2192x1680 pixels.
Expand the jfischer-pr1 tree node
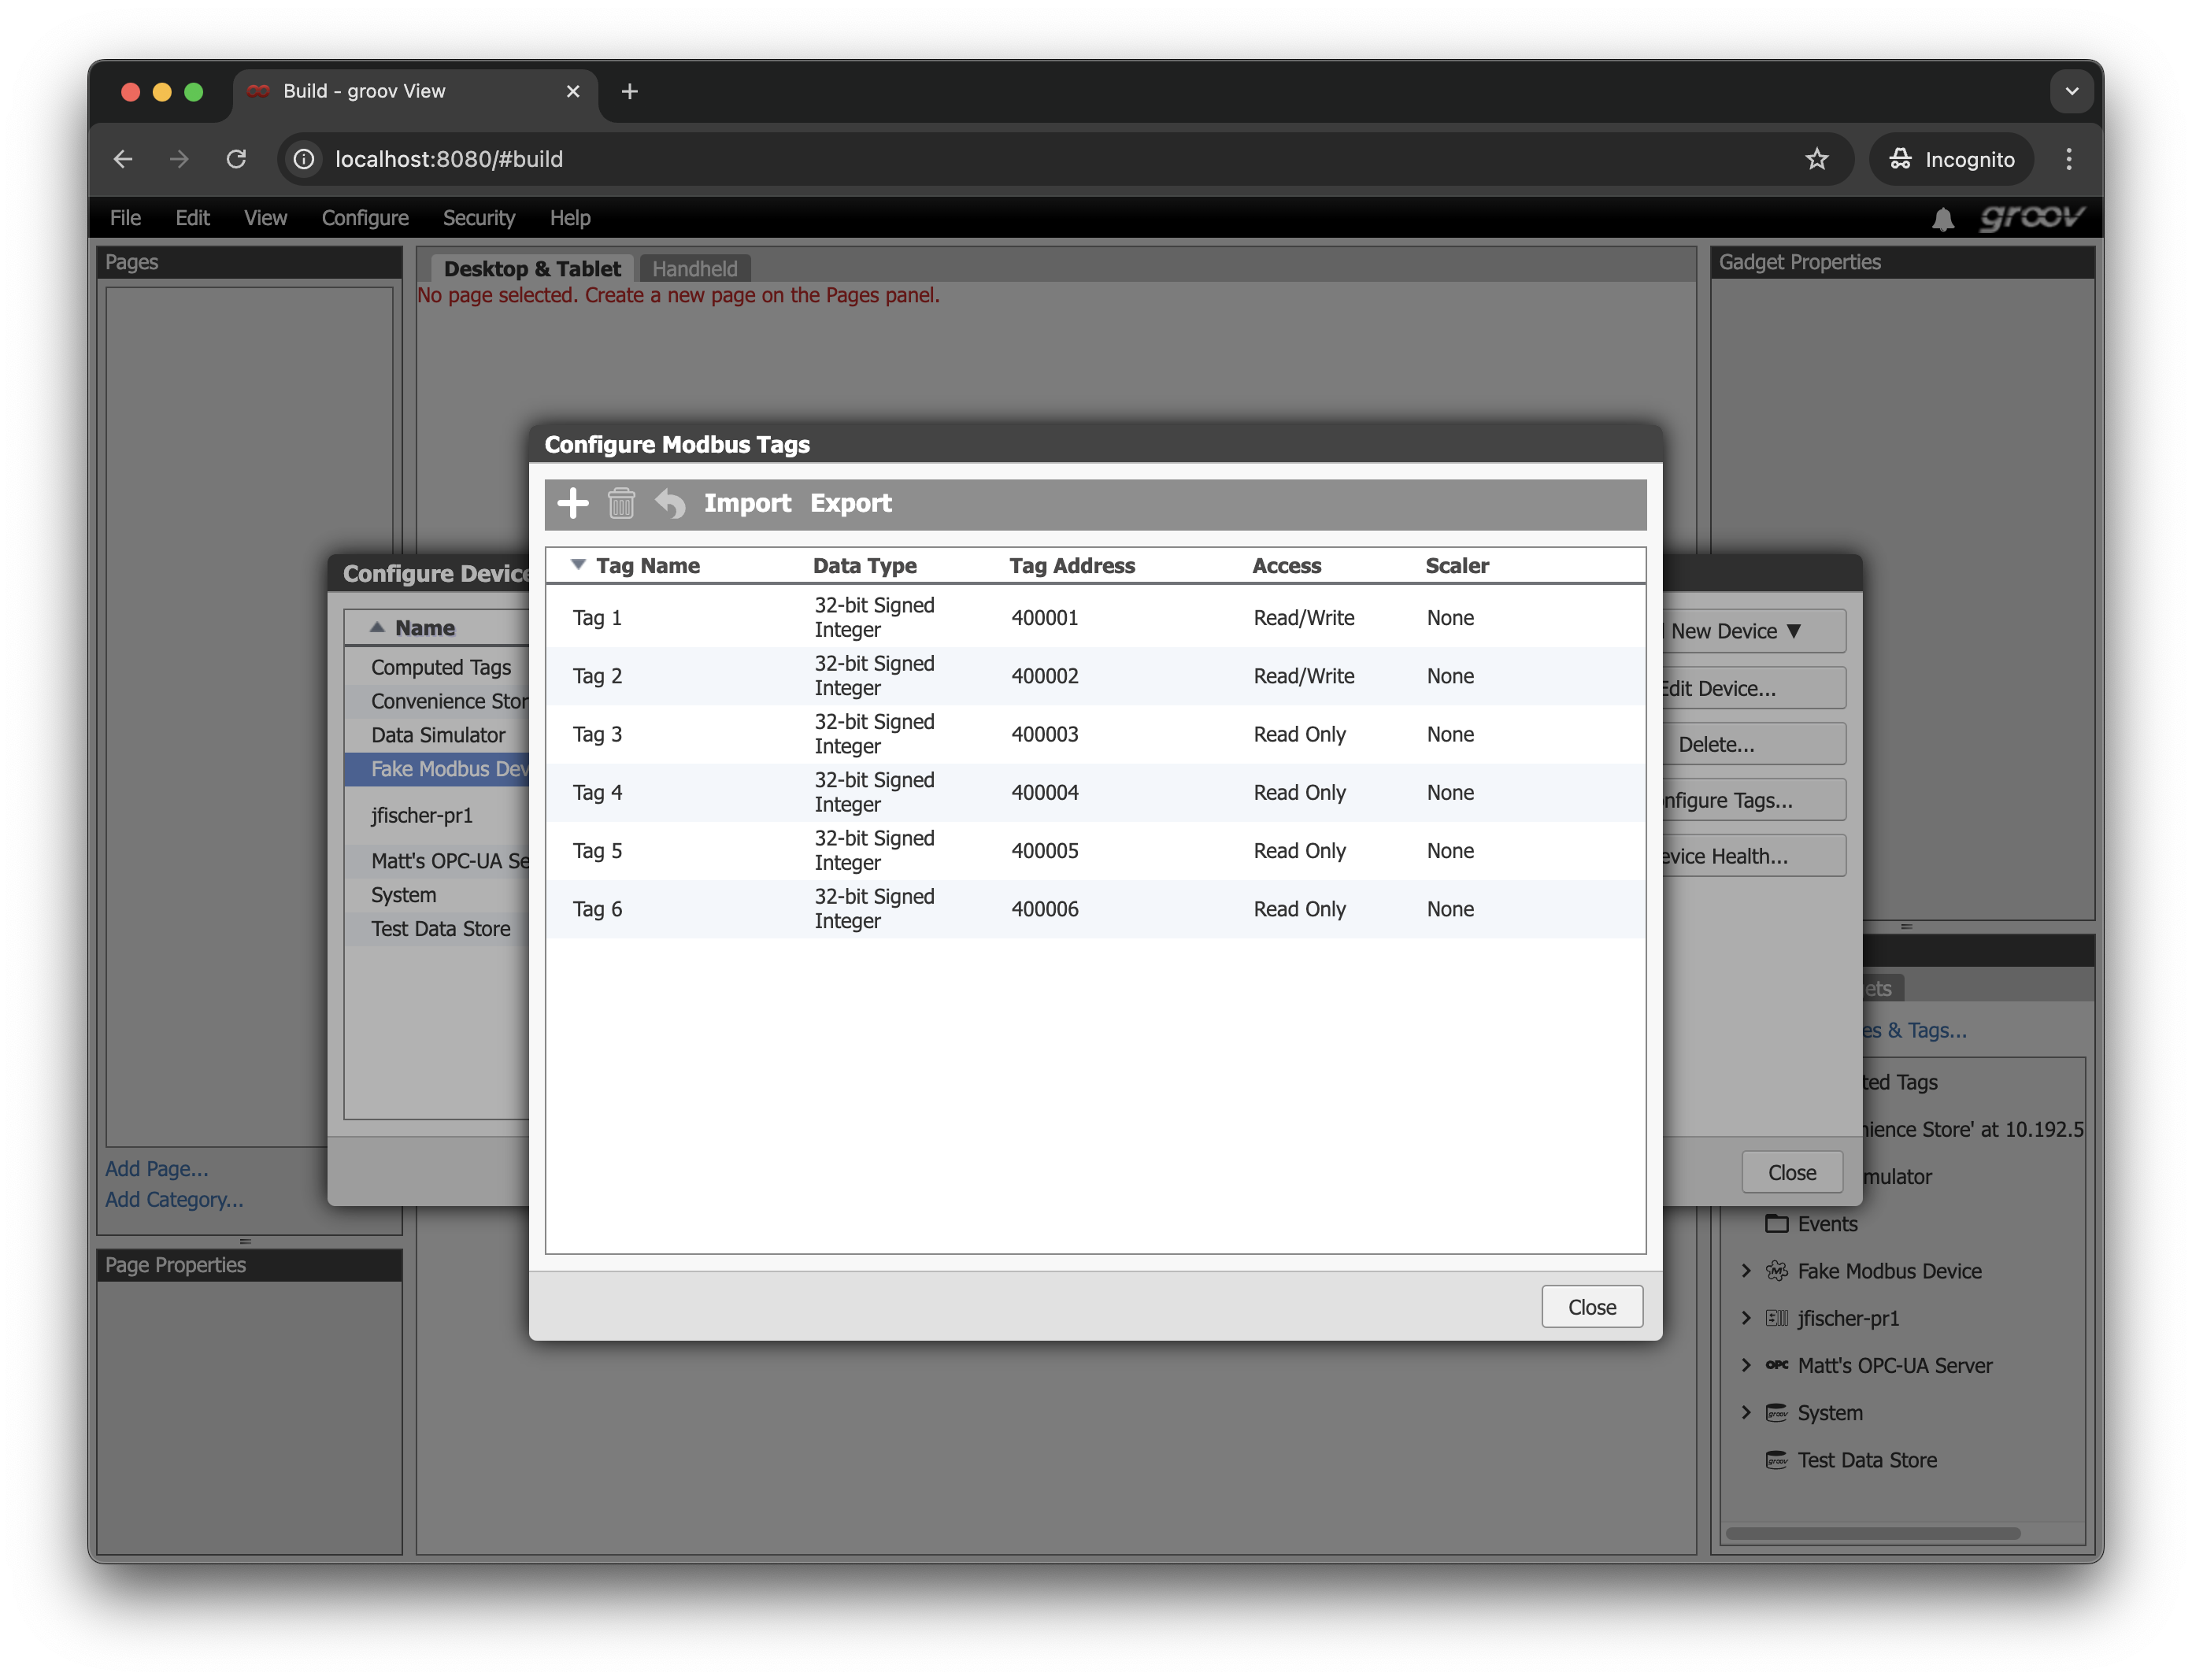[1746, 1318]
